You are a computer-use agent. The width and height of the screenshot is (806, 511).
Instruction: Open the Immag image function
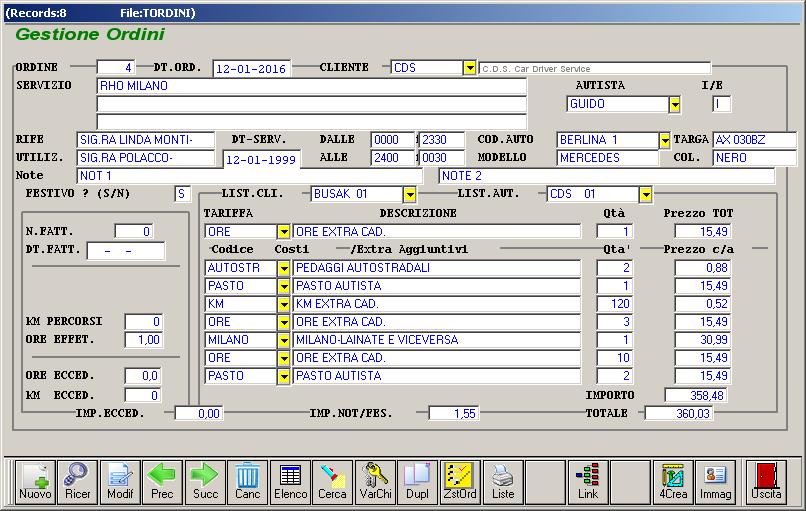716,481
